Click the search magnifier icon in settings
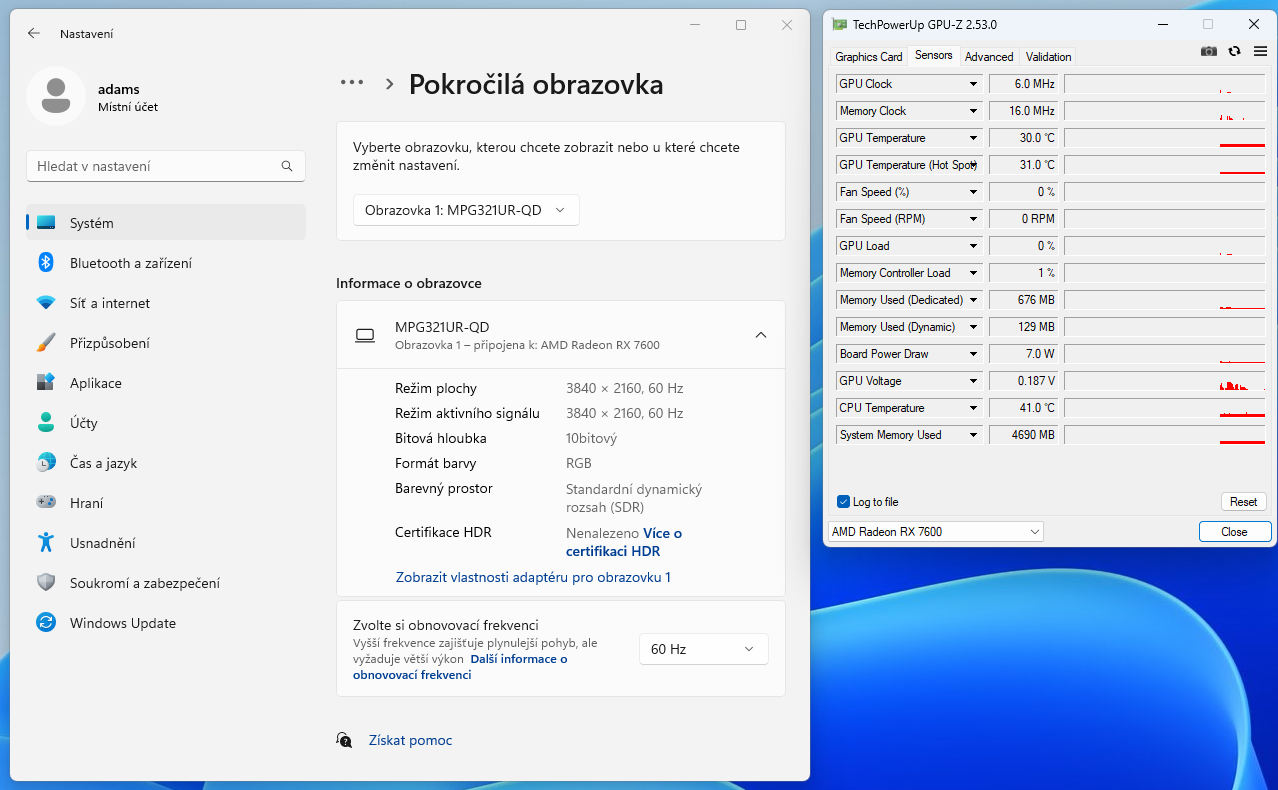Viewport: 1278px width, 790px height. click(x=287, y=166)
